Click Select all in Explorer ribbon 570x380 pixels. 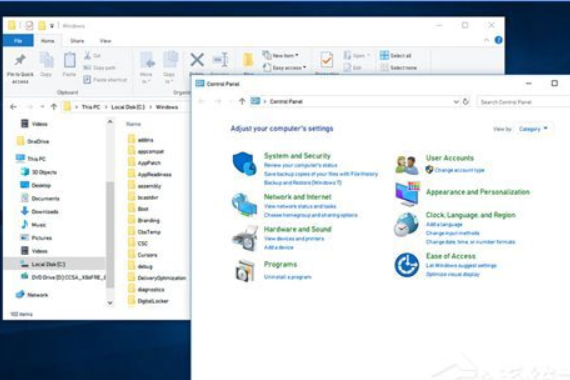pyautogui.click(x=395, y=55)
